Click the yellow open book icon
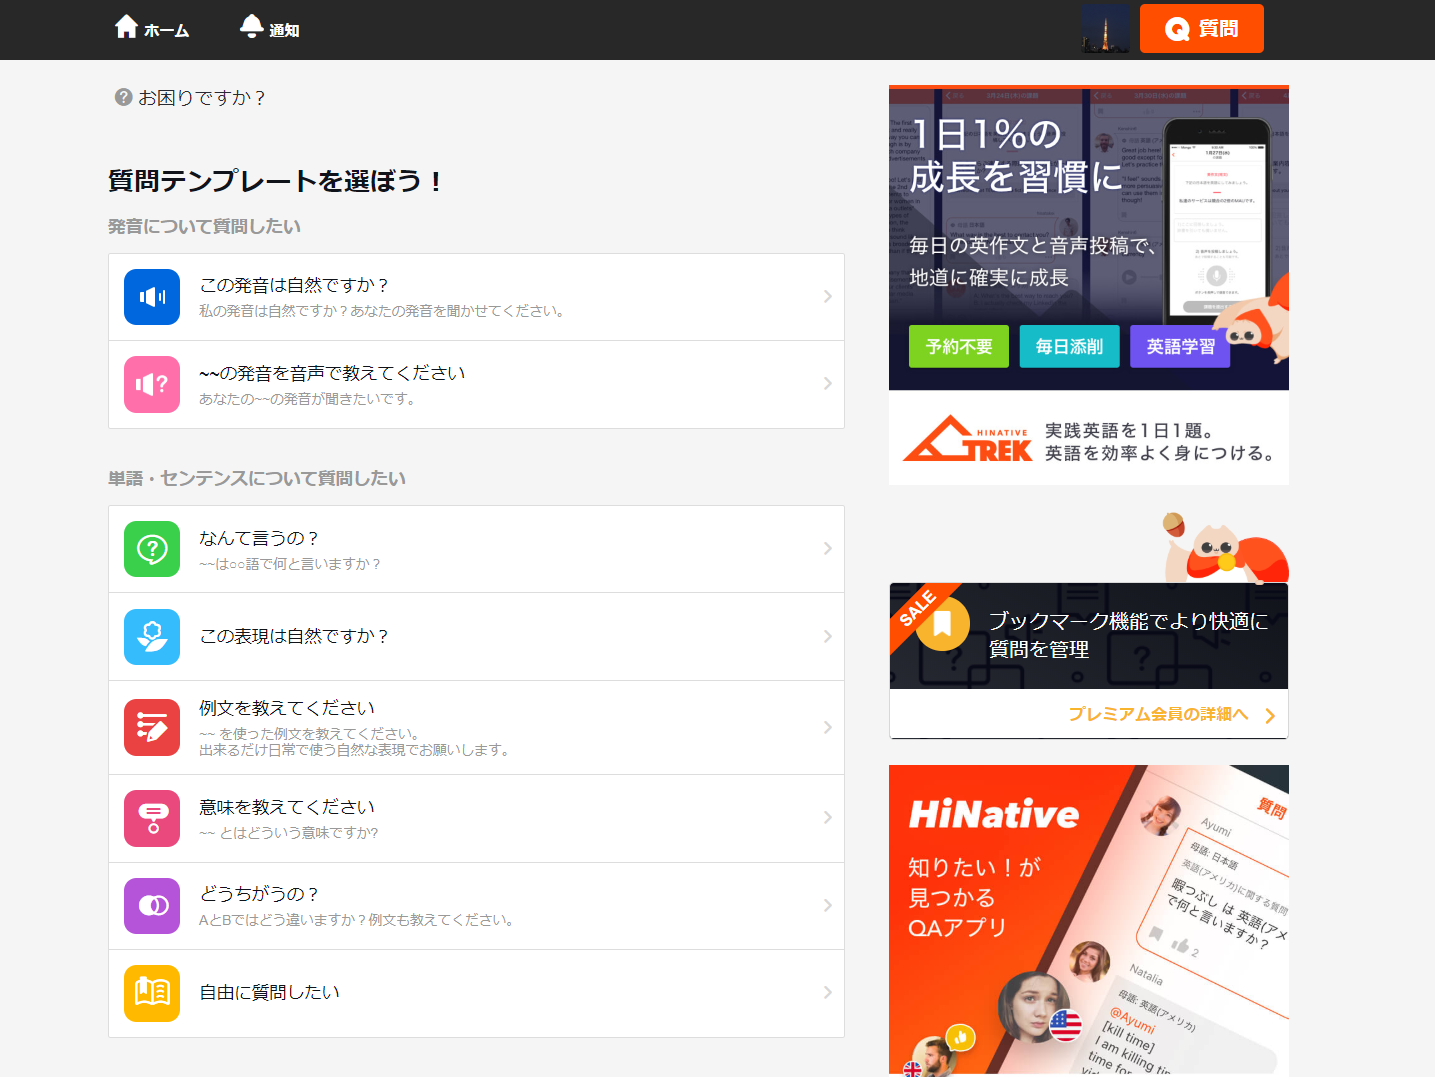 [152, 993]
